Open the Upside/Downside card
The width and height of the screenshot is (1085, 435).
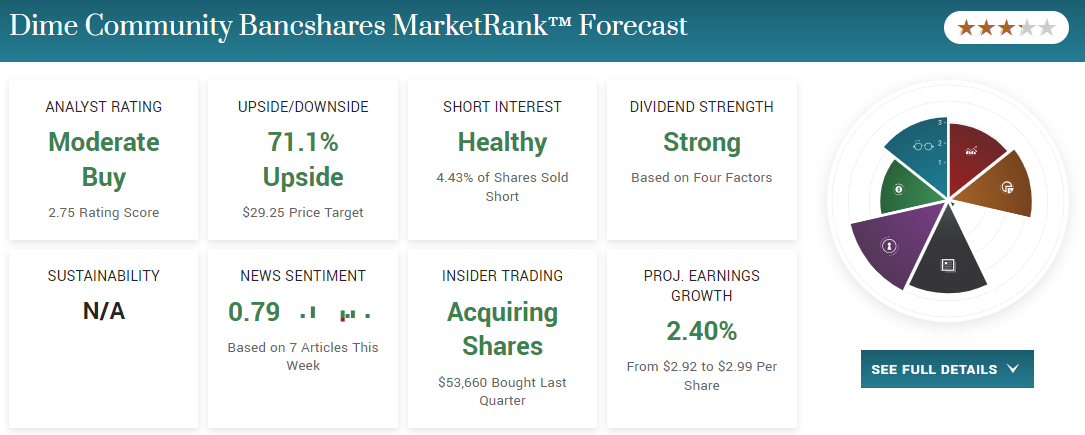point(303,160)
